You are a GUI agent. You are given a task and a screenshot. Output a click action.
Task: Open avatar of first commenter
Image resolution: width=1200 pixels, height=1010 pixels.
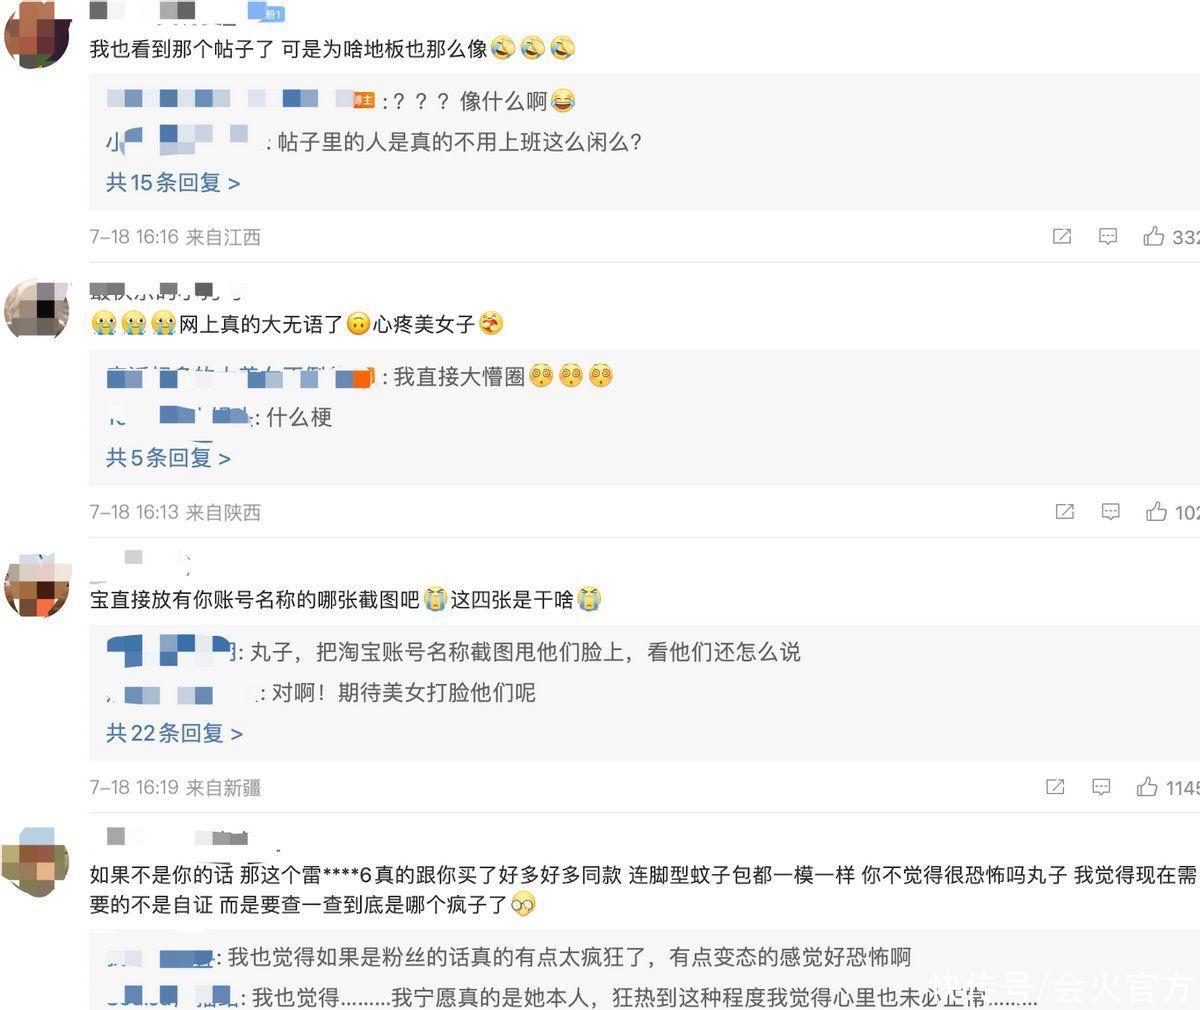38,35
